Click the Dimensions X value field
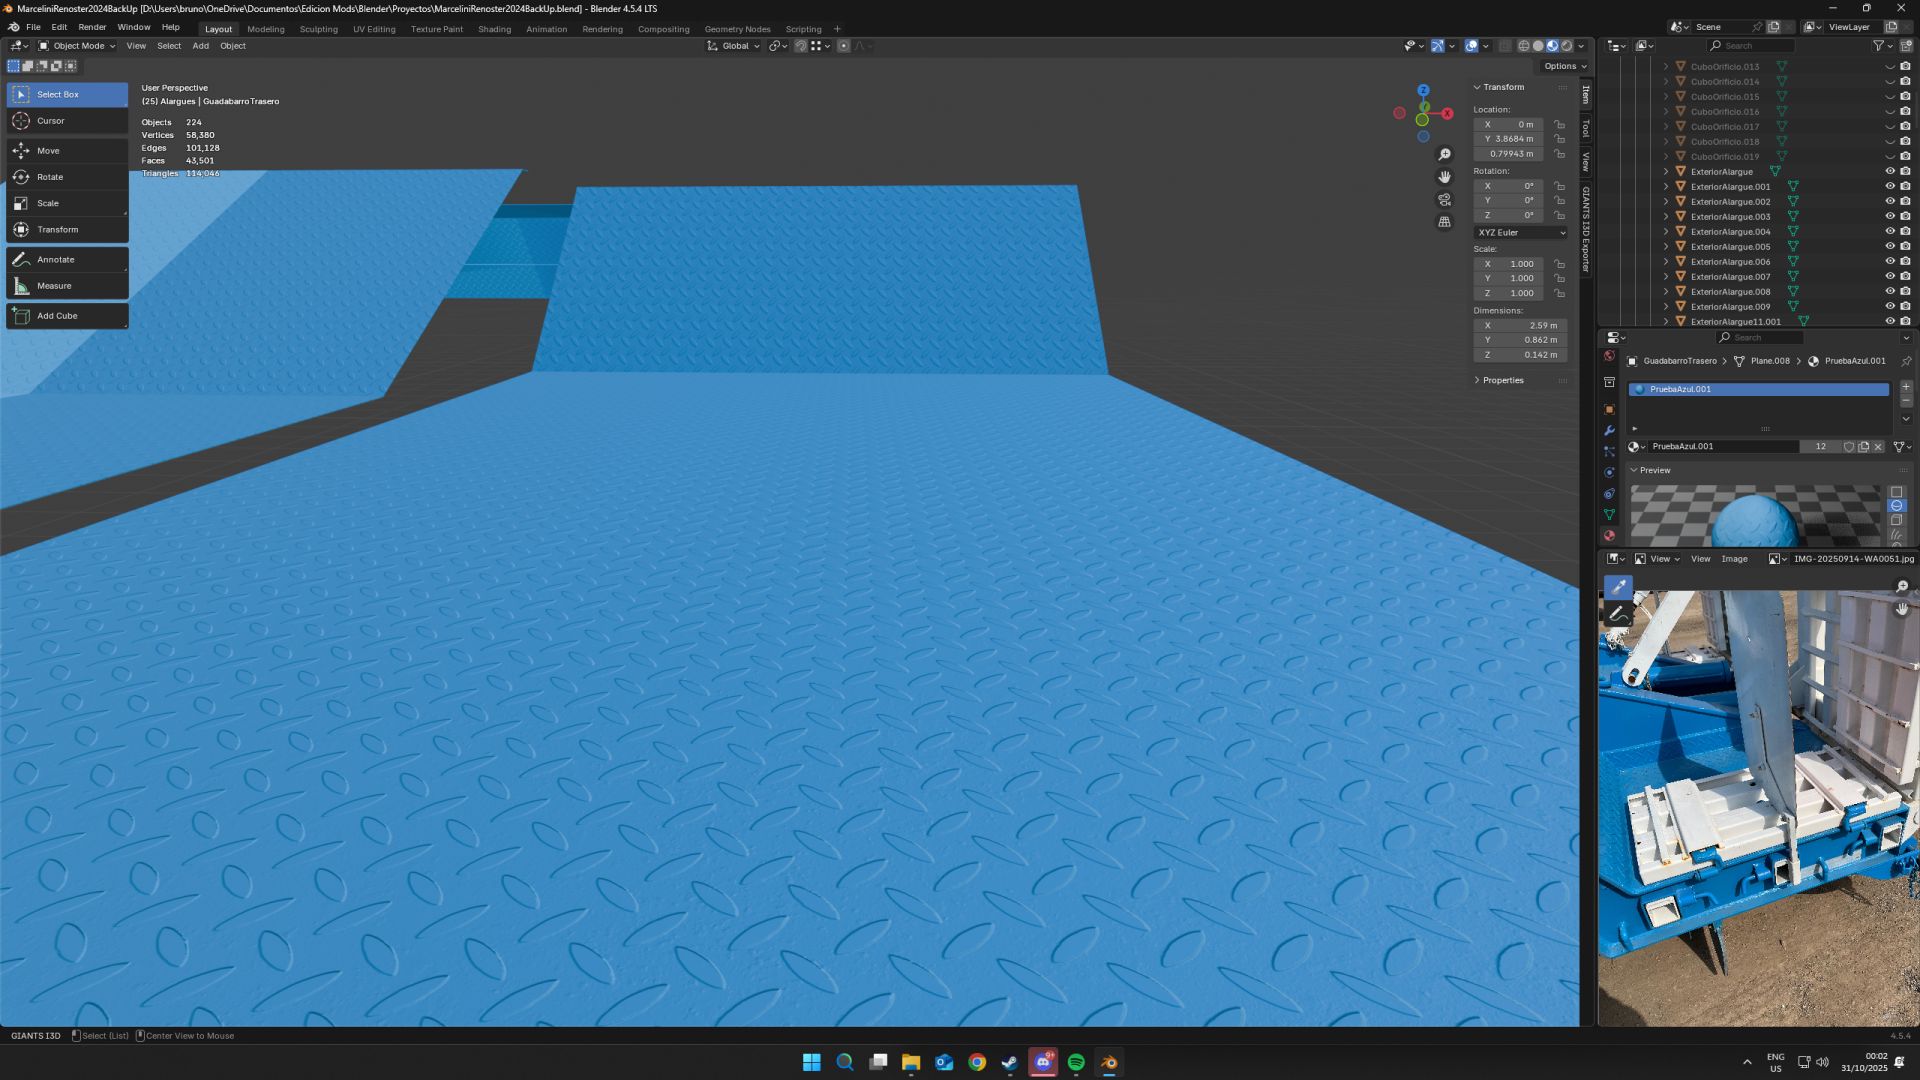Viewport: 1920px width, 1080px height. coord(1520,326)
